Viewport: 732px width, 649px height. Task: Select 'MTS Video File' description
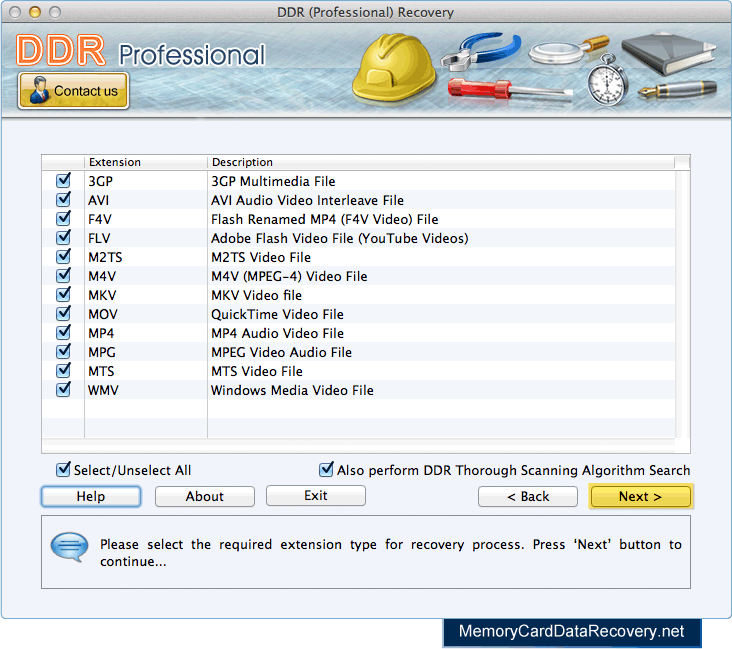(257, 371)
